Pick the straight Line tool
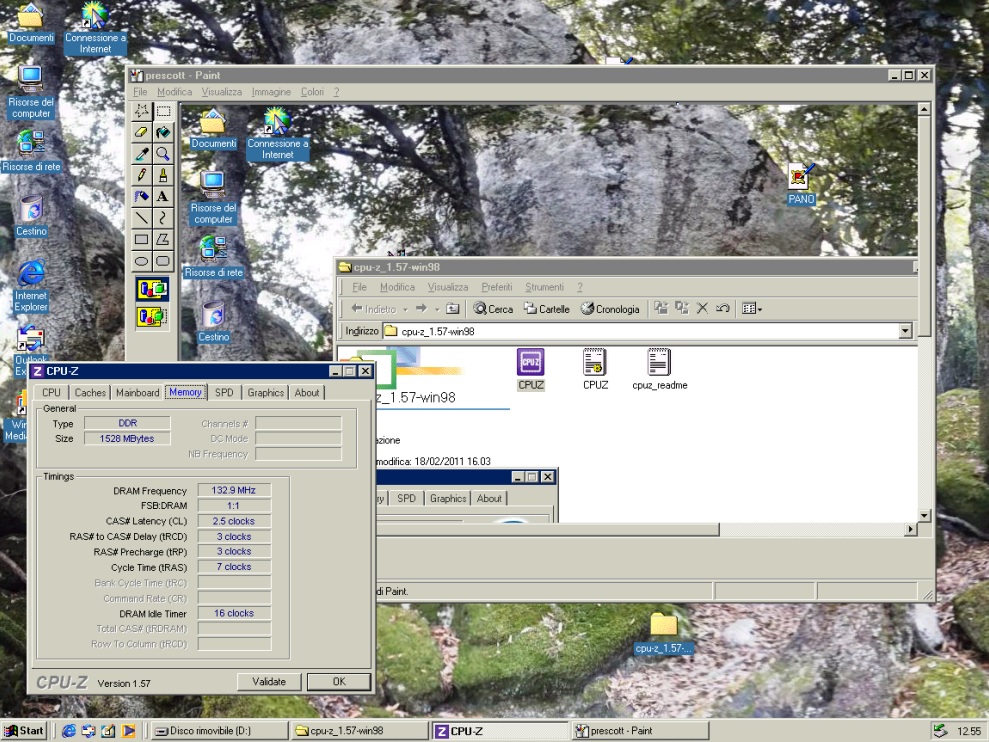The image size is (989, 742). click(141, 218)
